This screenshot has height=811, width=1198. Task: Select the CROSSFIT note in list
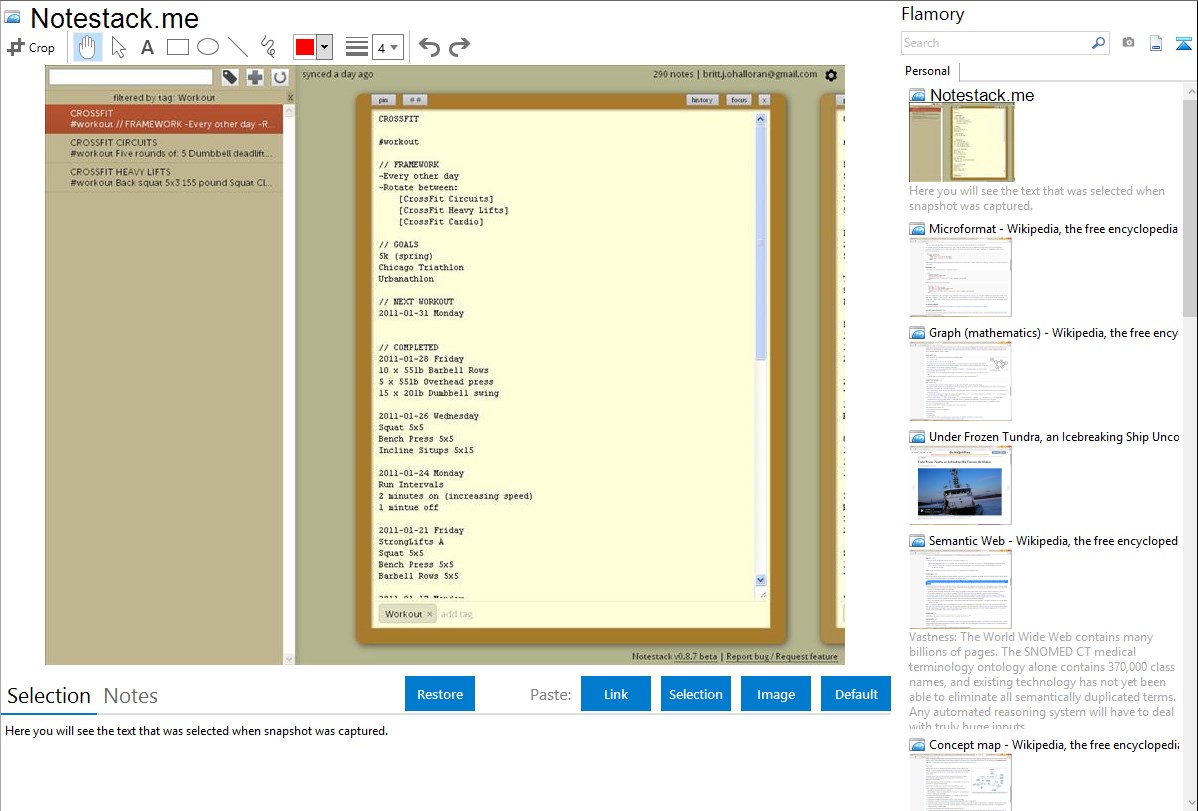tap(164, 118)
